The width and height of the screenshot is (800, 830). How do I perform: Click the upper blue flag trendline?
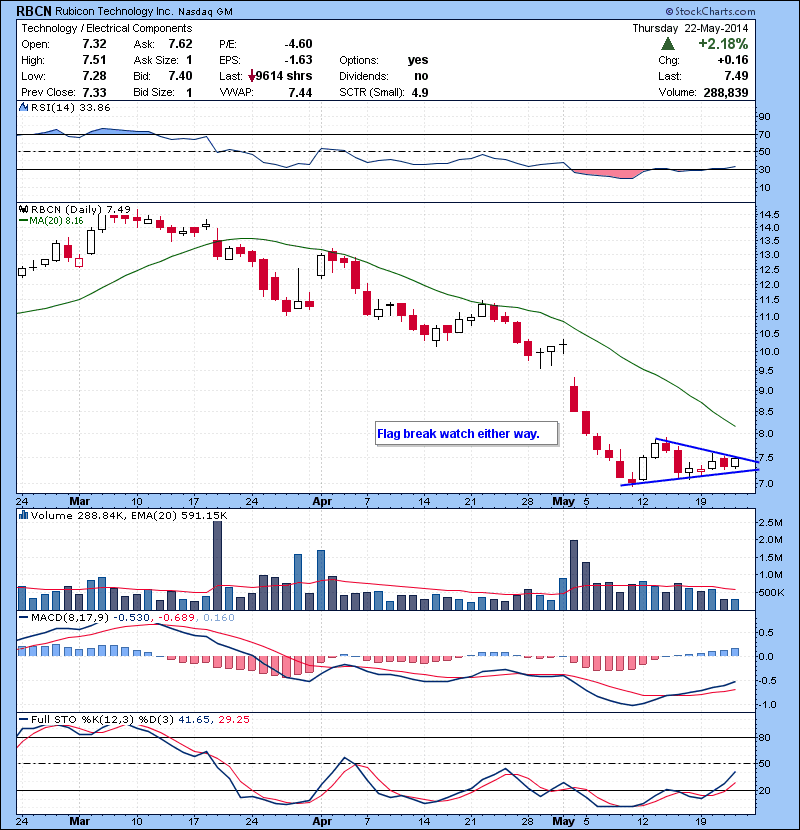point(707,450)
